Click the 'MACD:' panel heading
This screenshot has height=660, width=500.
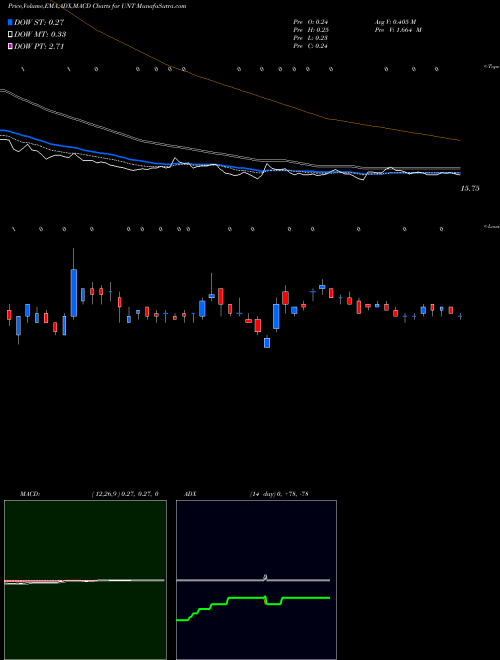click(x=30, y=494)
